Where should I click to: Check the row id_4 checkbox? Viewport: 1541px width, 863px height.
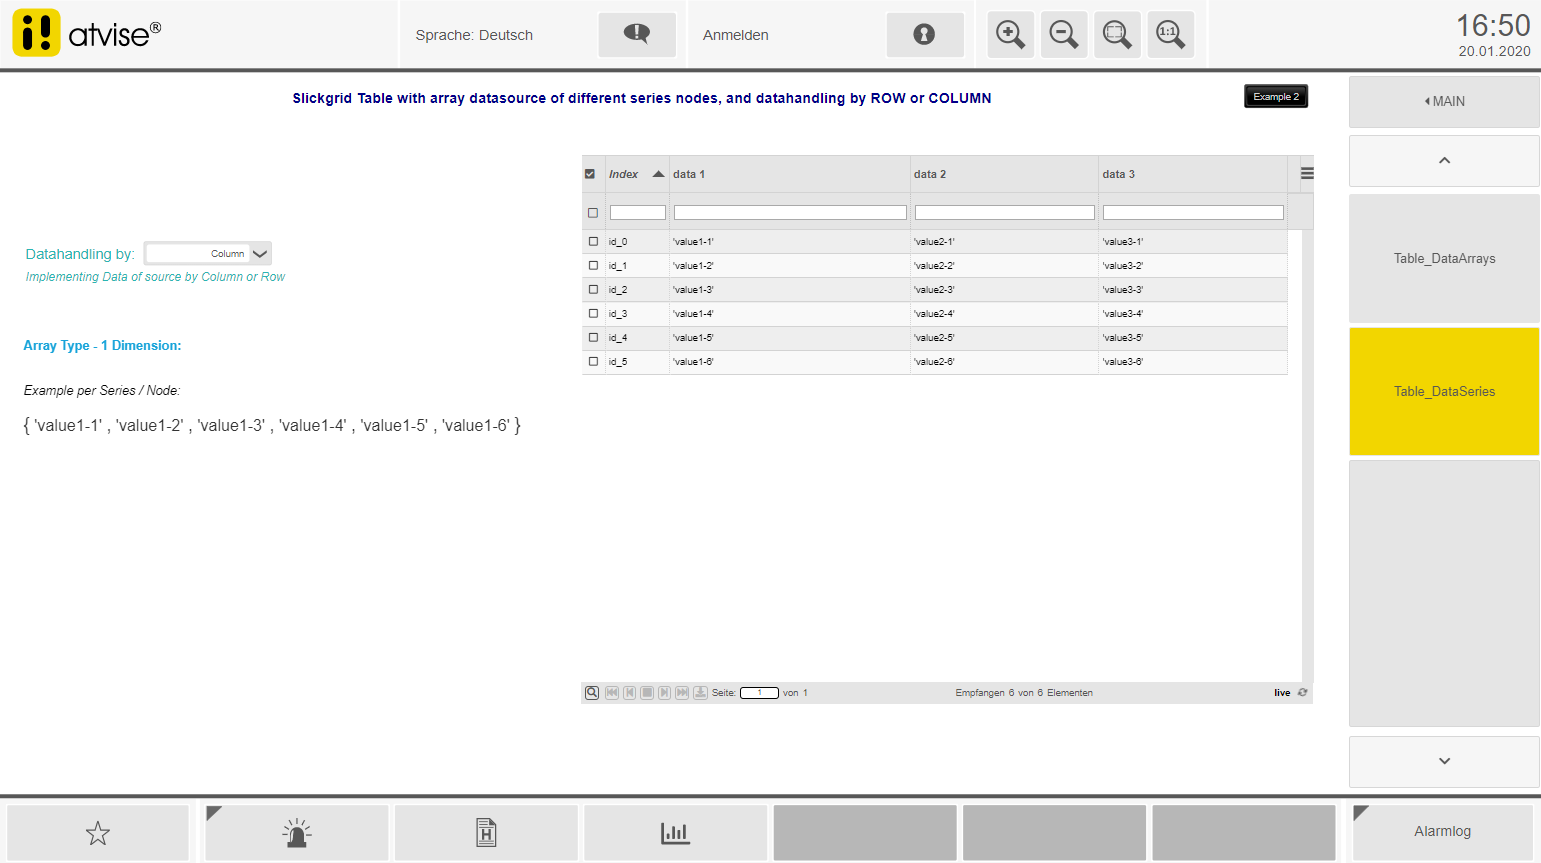[x=593, y=338]
